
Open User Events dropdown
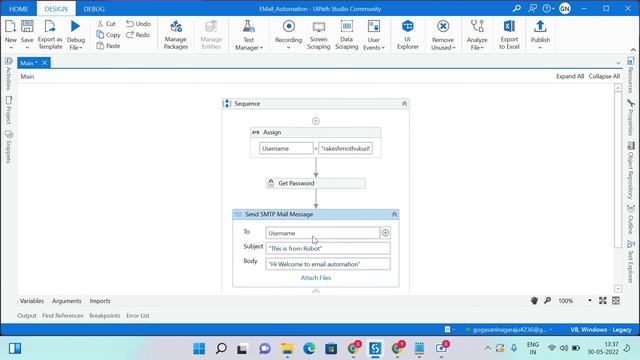click(373, 35)
